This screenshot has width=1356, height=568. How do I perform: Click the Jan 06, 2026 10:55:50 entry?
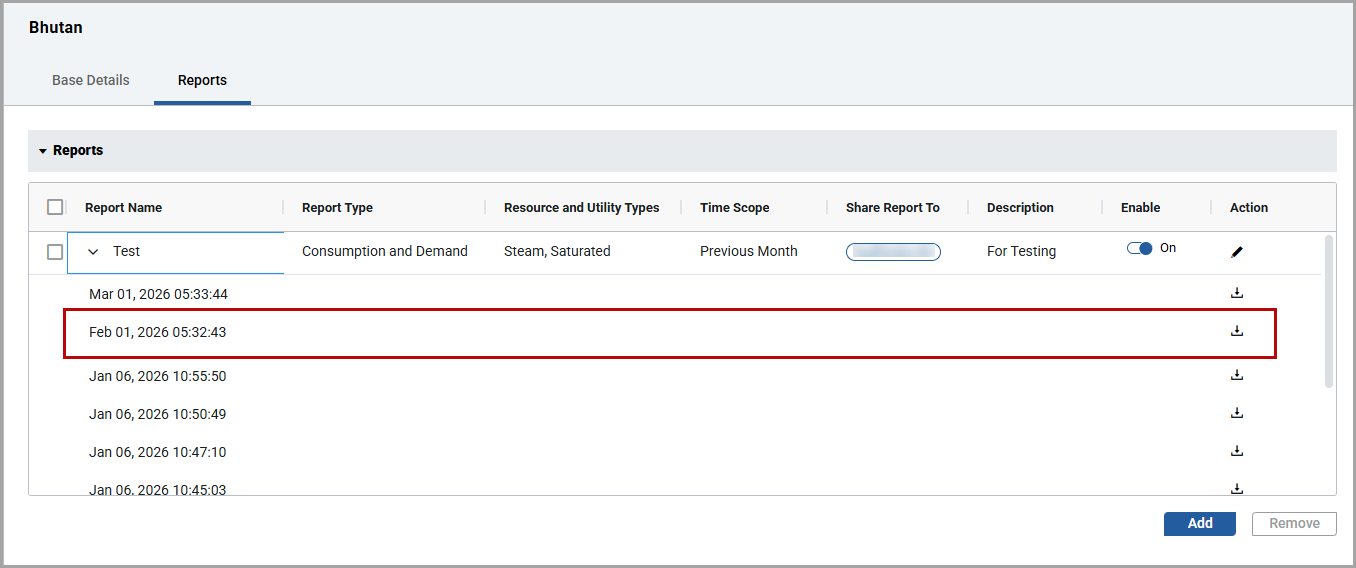click(158, 376)
